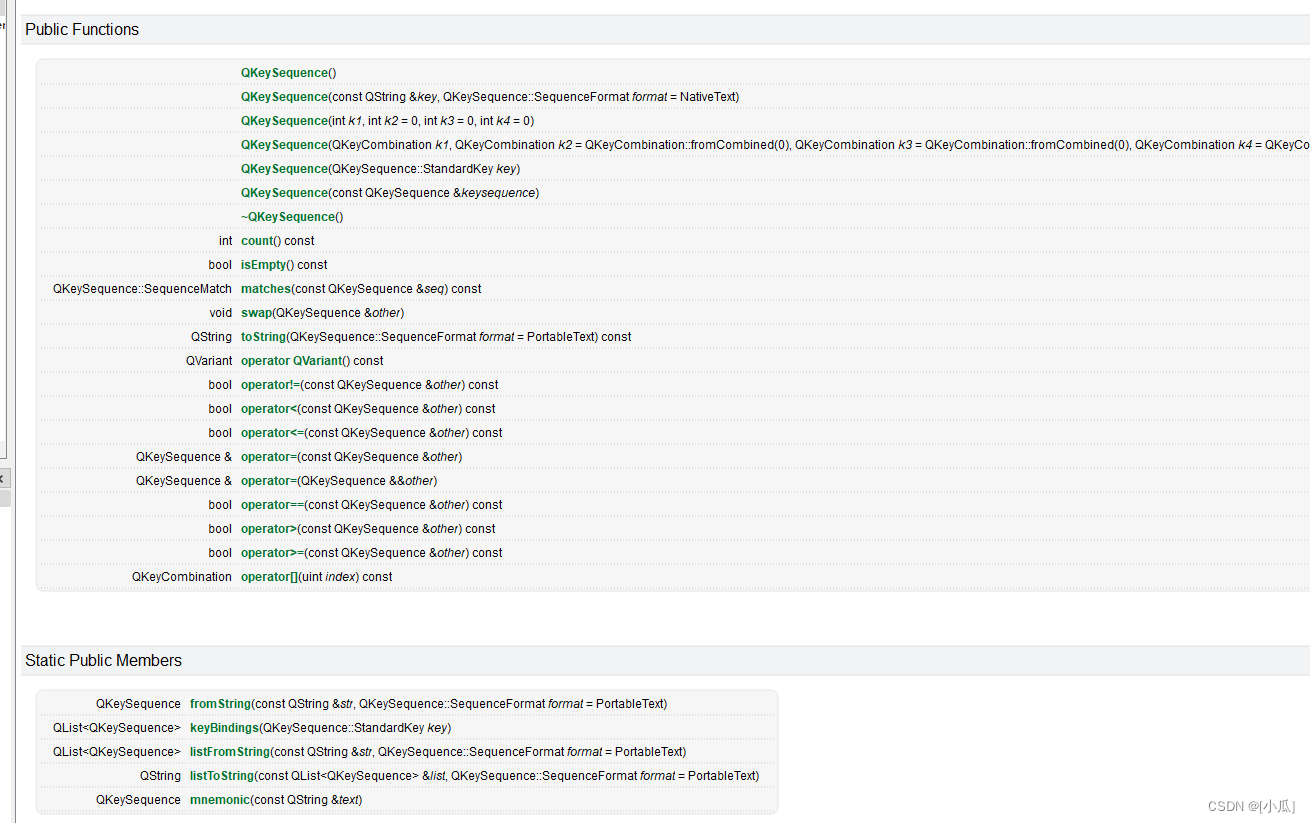This screenshot has height=823, width=1310.
Task: Click 'QString' return type in toString row
Action: point(212,337)
